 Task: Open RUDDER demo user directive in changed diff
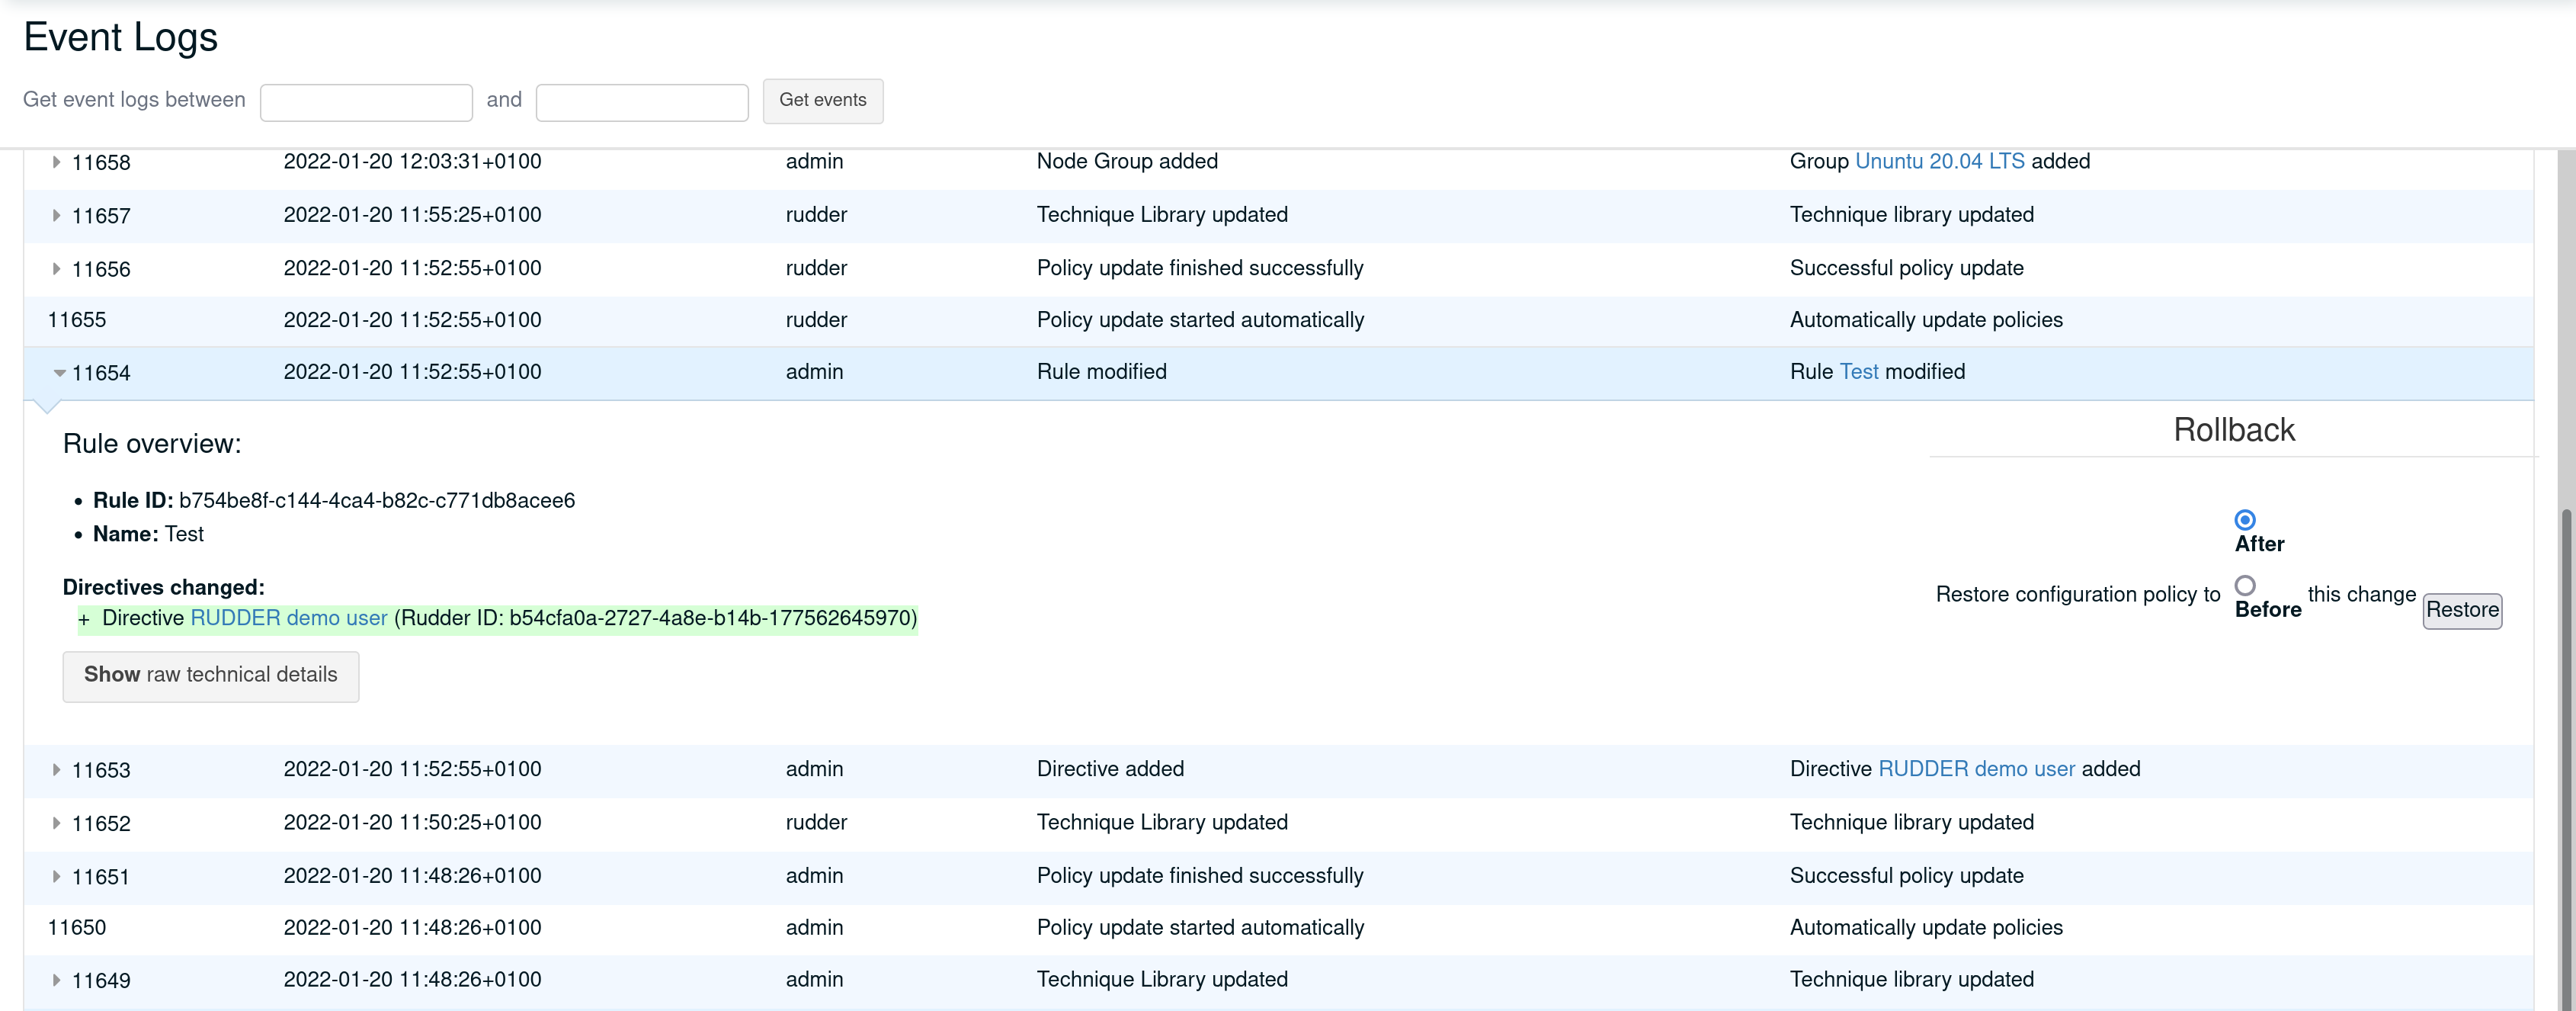point(289,618)
